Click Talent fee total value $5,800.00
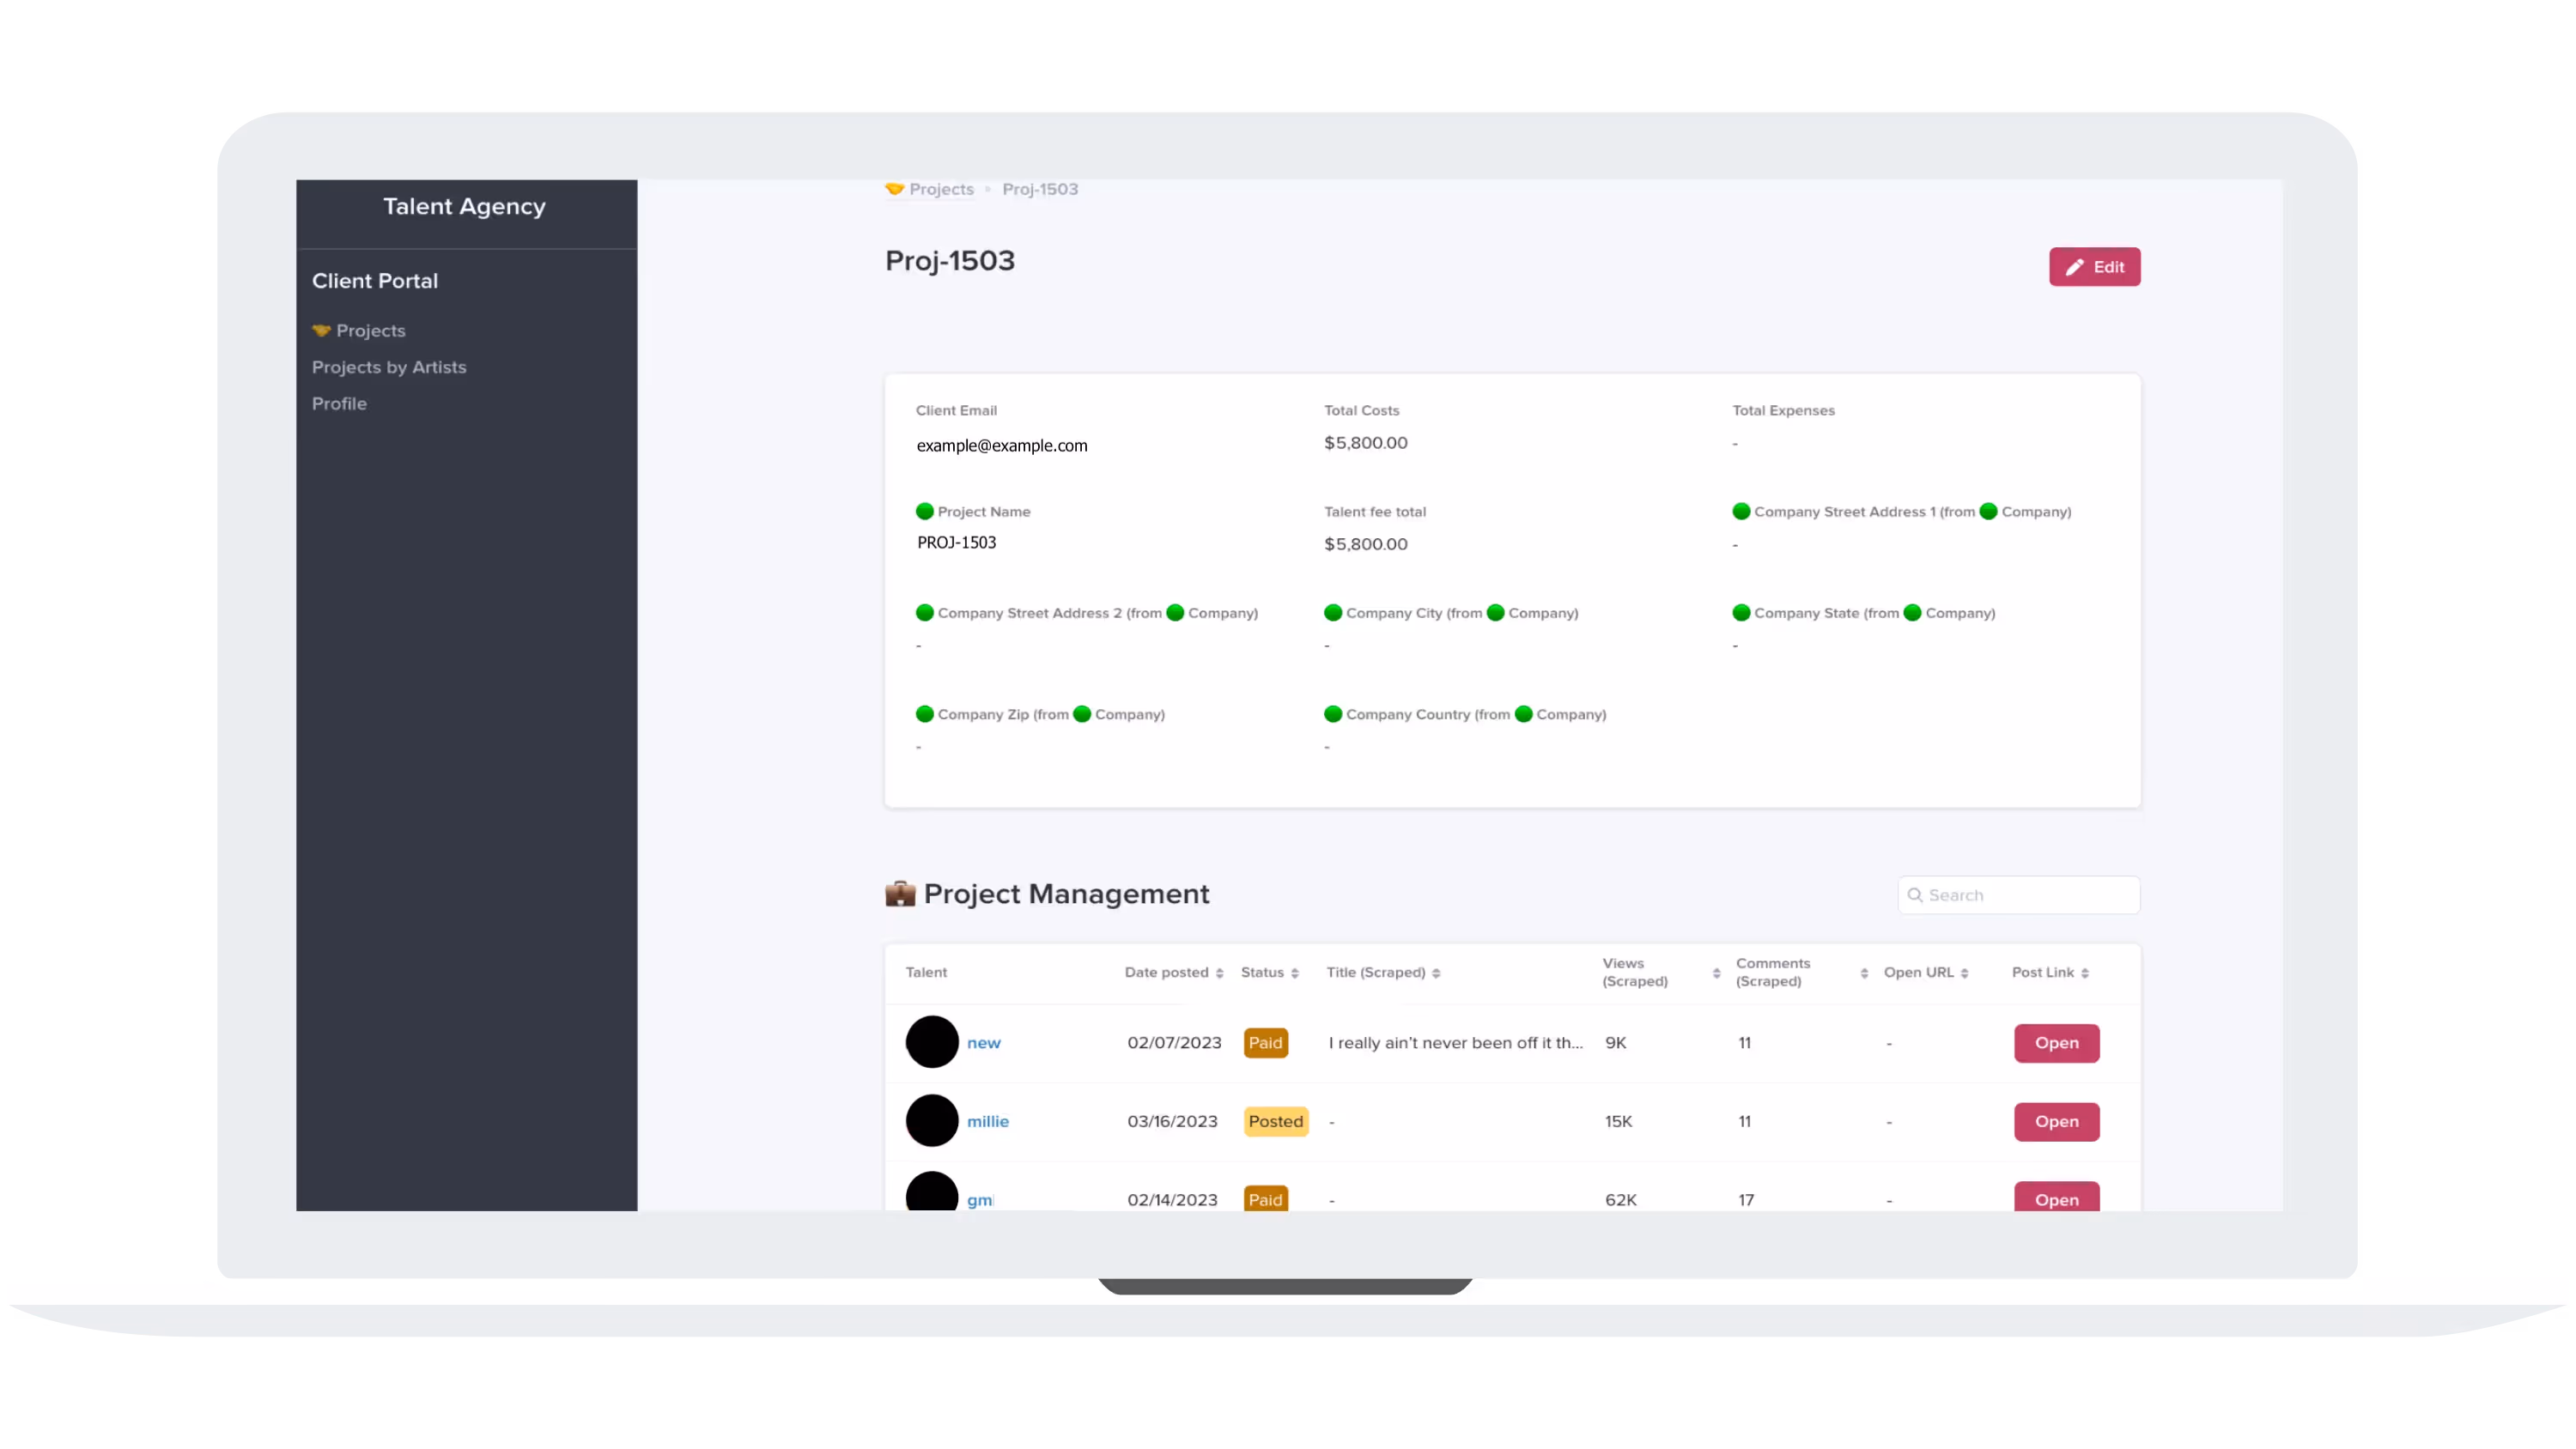This screenshot has height=1449, width=2576. [1365, 544]
